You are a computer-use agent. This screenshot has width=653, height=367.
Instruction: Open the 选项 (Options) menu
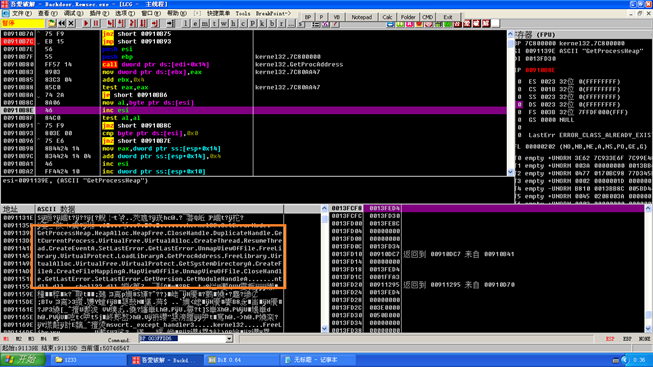(x=125, y=13)
